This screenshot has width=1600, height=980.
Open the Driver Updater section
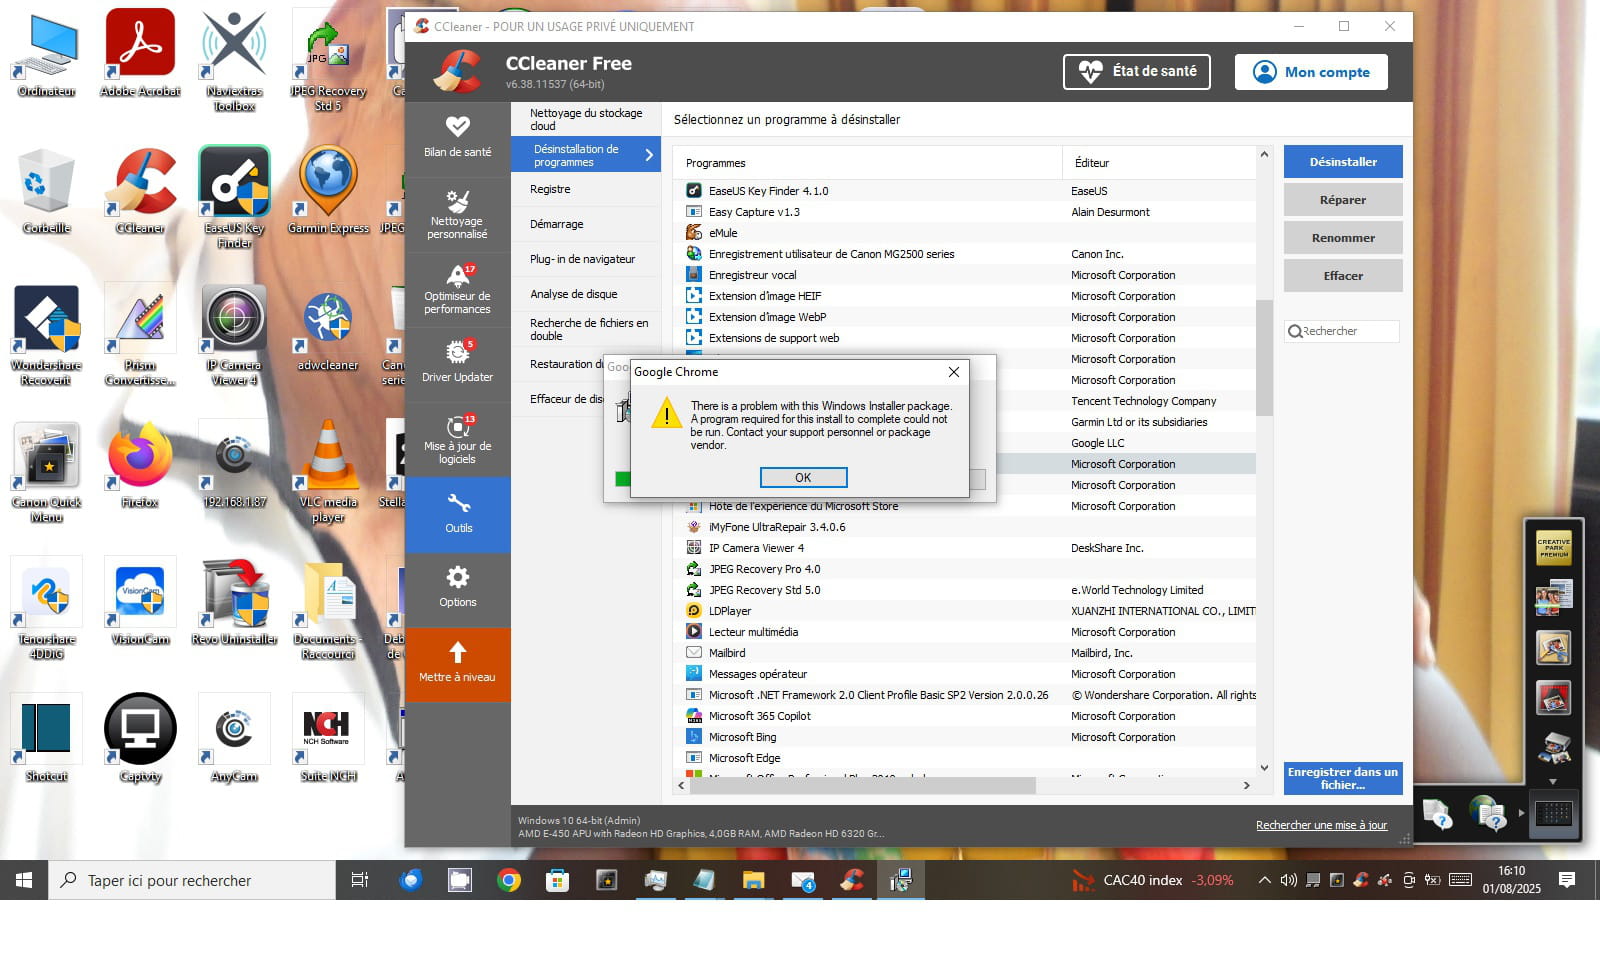click(x=457, y=363)
